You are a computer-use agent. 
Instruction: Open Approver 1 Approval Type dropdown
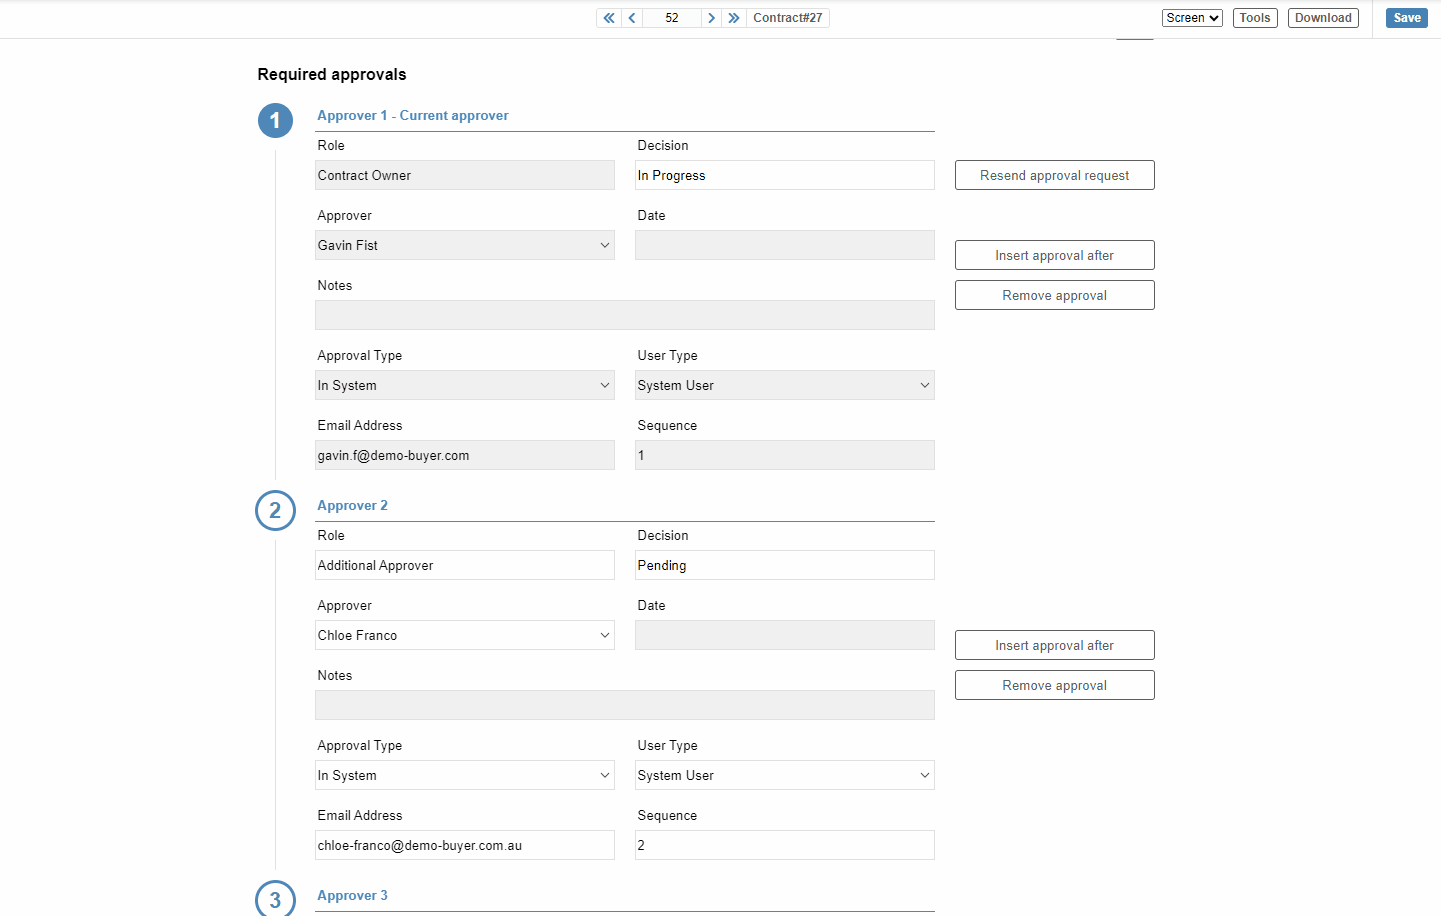tap(465, 385)
